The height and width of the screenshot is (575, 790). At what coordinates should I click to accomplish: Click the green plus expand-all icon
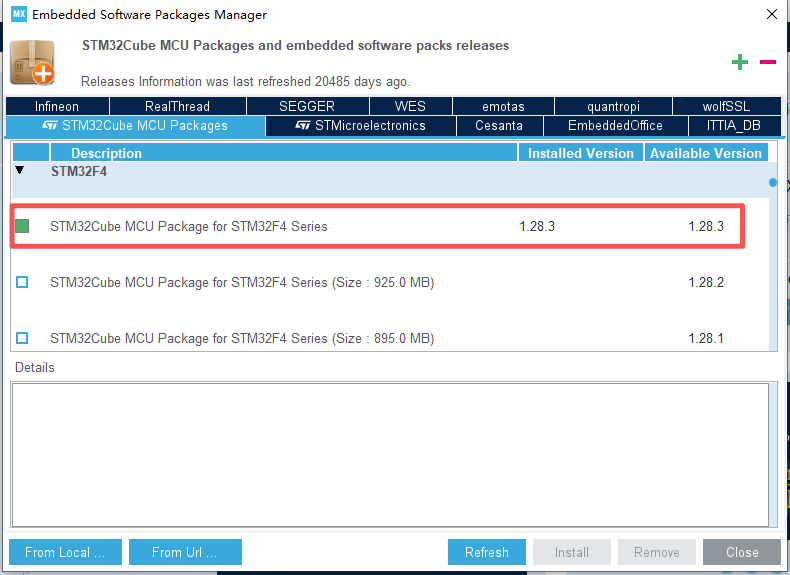point(740,62)
